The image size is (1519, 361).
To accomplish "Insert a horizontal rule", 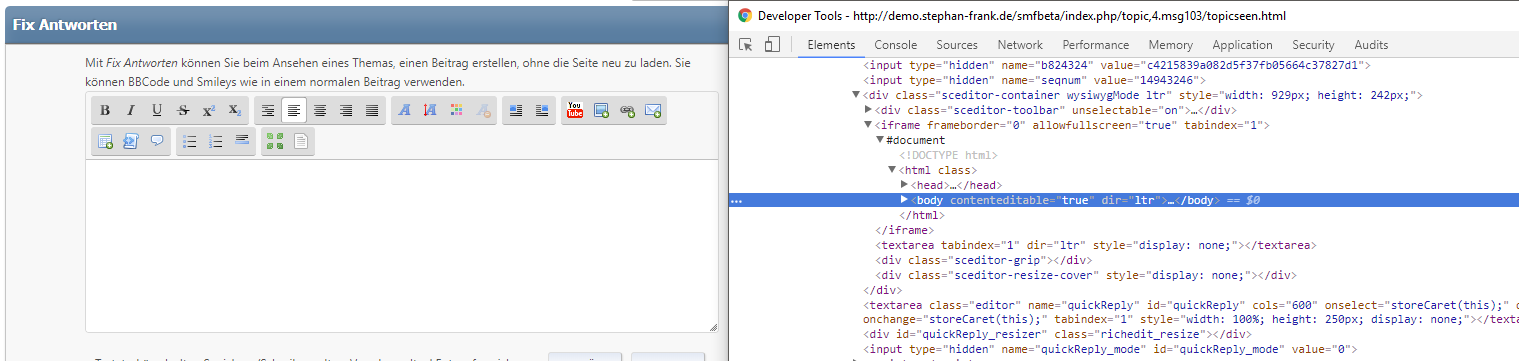I will pos(242,142).
